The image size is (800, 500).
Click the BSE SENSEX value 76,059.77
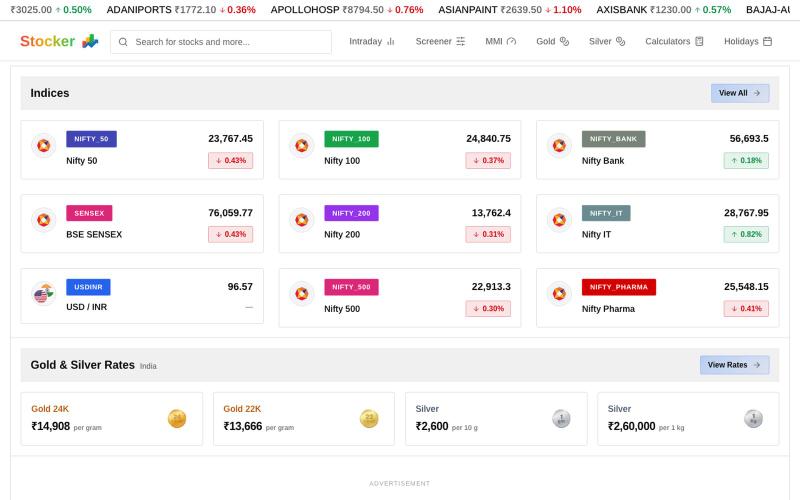tap(230, 213)
